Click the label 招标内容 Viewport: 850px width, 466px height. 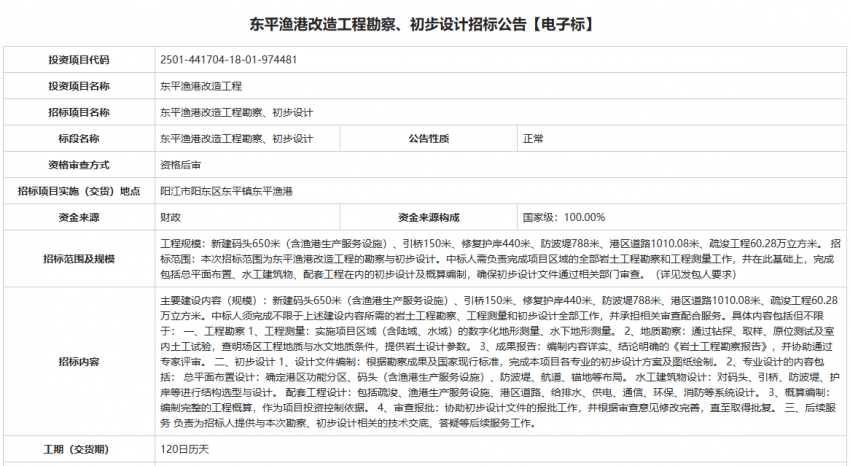coord(79,361)
